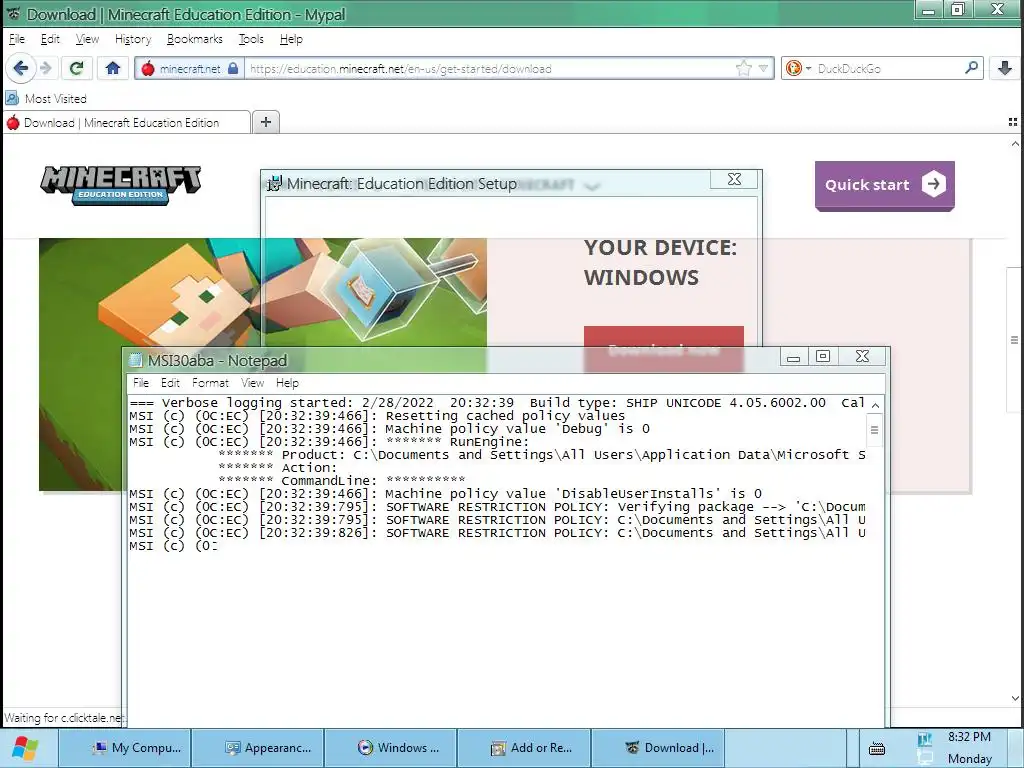This screenshot has width=1024, height=768.
Task: Close the Minecraft Education Edition Setup dialog
Action: tap(734, 180)
